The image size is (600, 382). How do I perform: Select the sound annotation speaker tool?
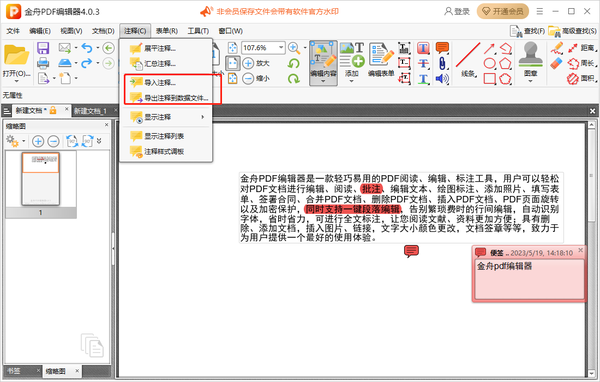(442, 78)
